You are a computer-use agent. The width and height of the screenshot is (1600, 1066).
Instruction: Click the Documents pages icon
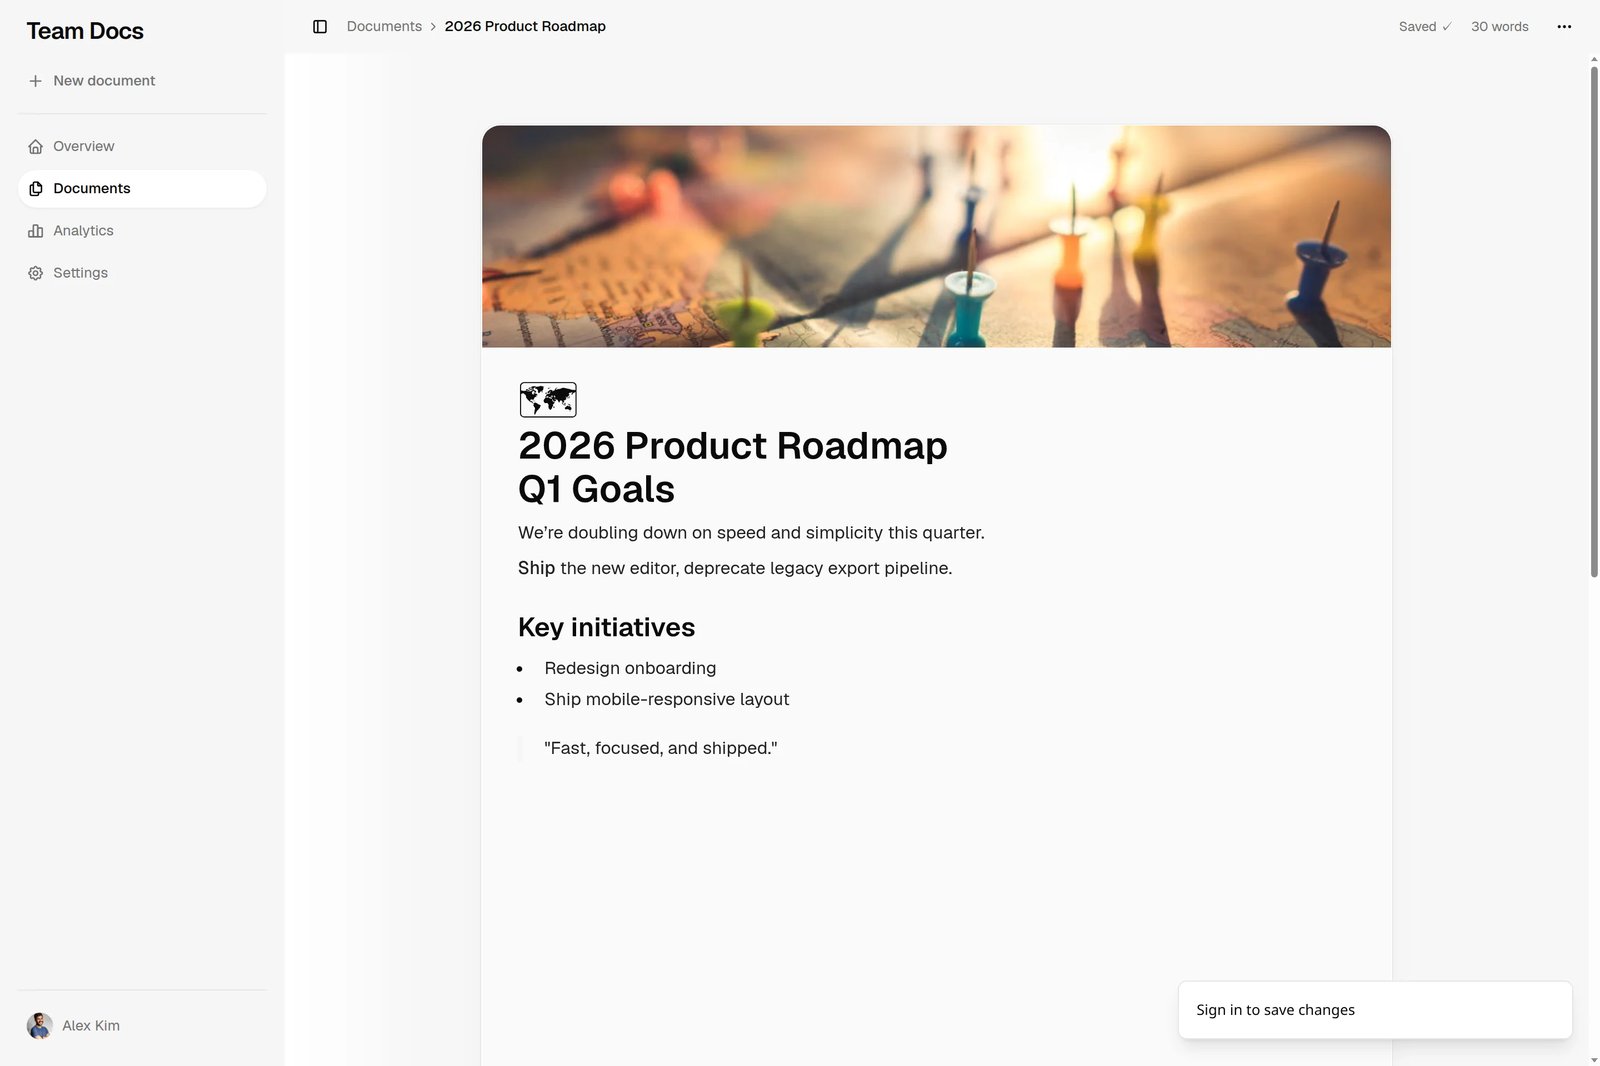[x=35, y=189]
